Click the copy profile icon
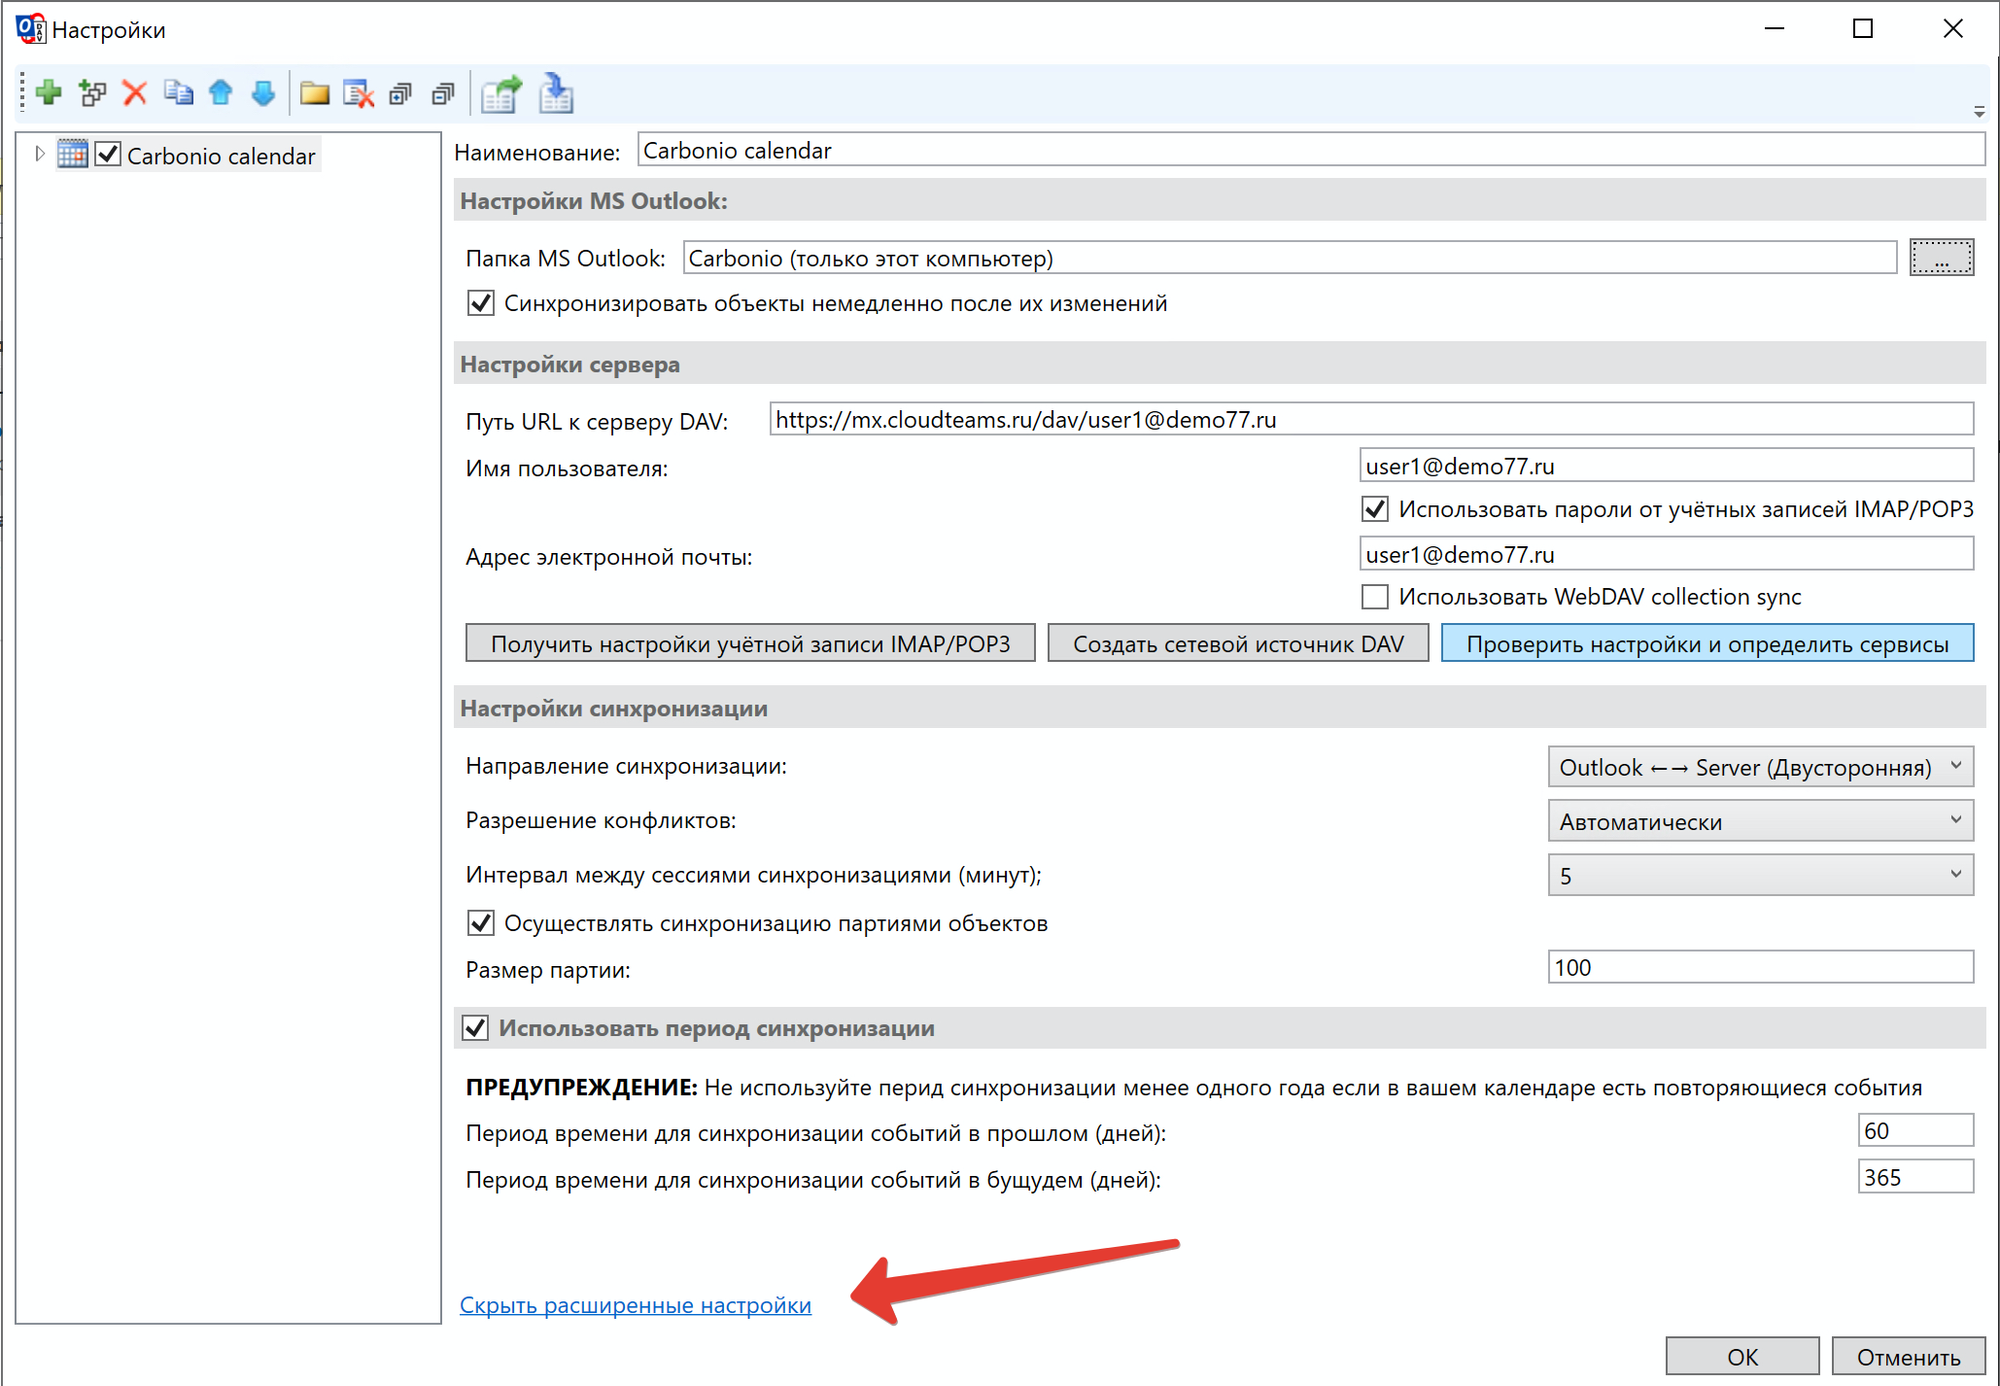The height and width of the screenshot is (1386, 2000). pyautogui.click(x=178, y=93)
